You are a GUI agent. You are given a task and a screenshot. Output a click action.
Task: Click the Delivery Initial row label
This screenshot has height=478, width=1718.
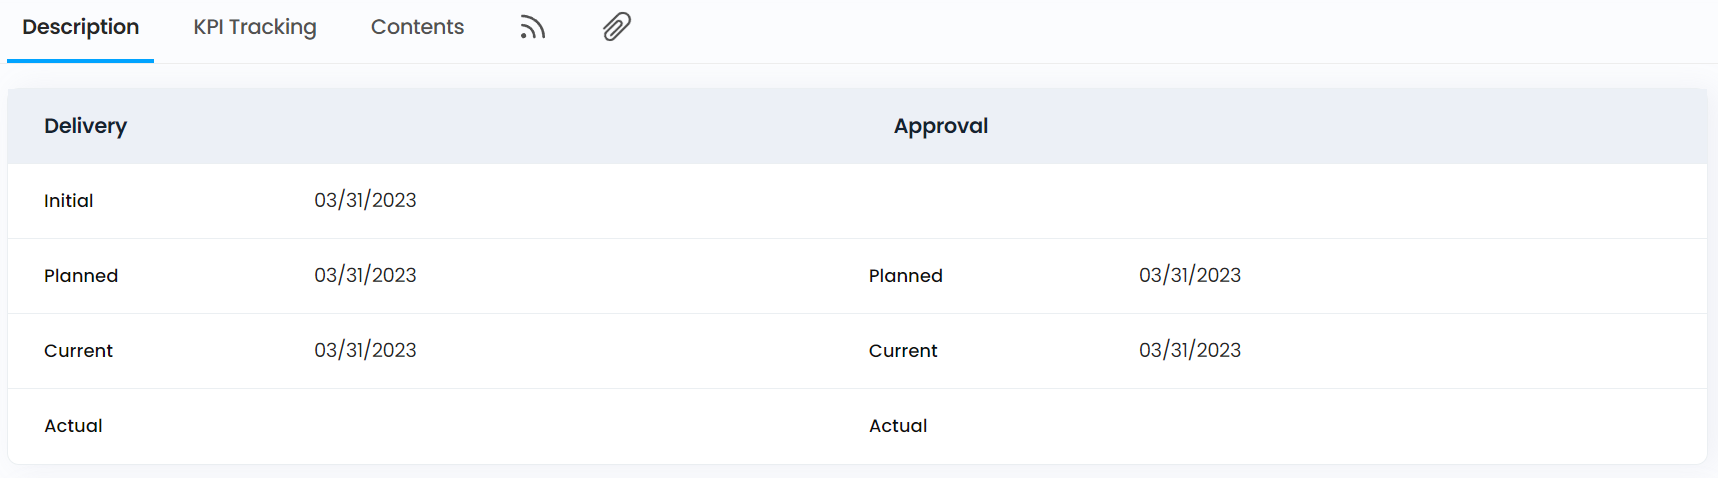(68, 201)
